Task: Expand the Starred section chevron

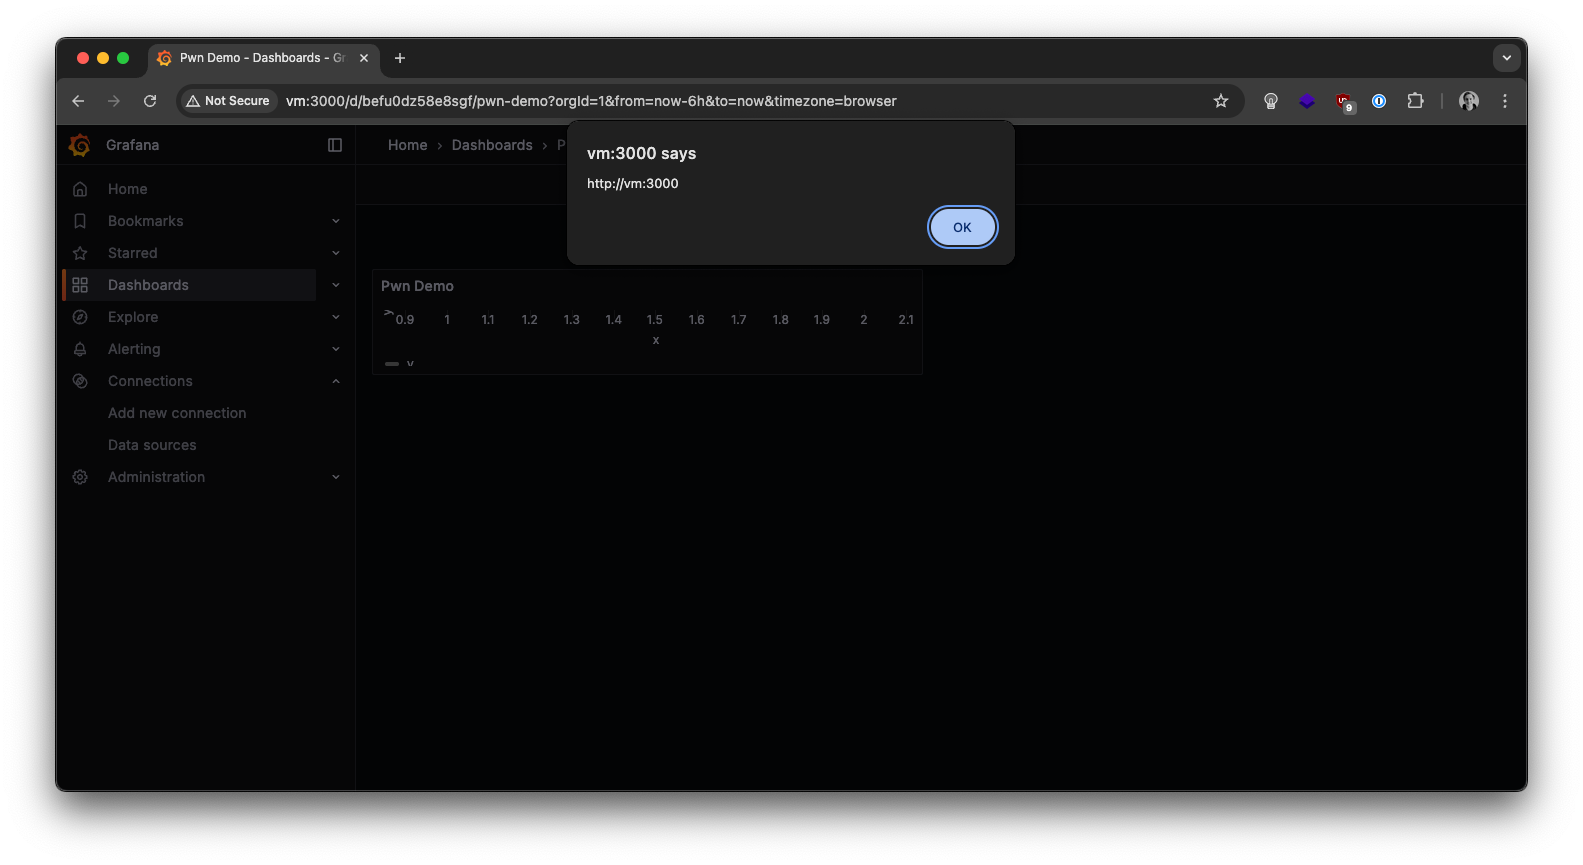Action: (x=336, y=253)
